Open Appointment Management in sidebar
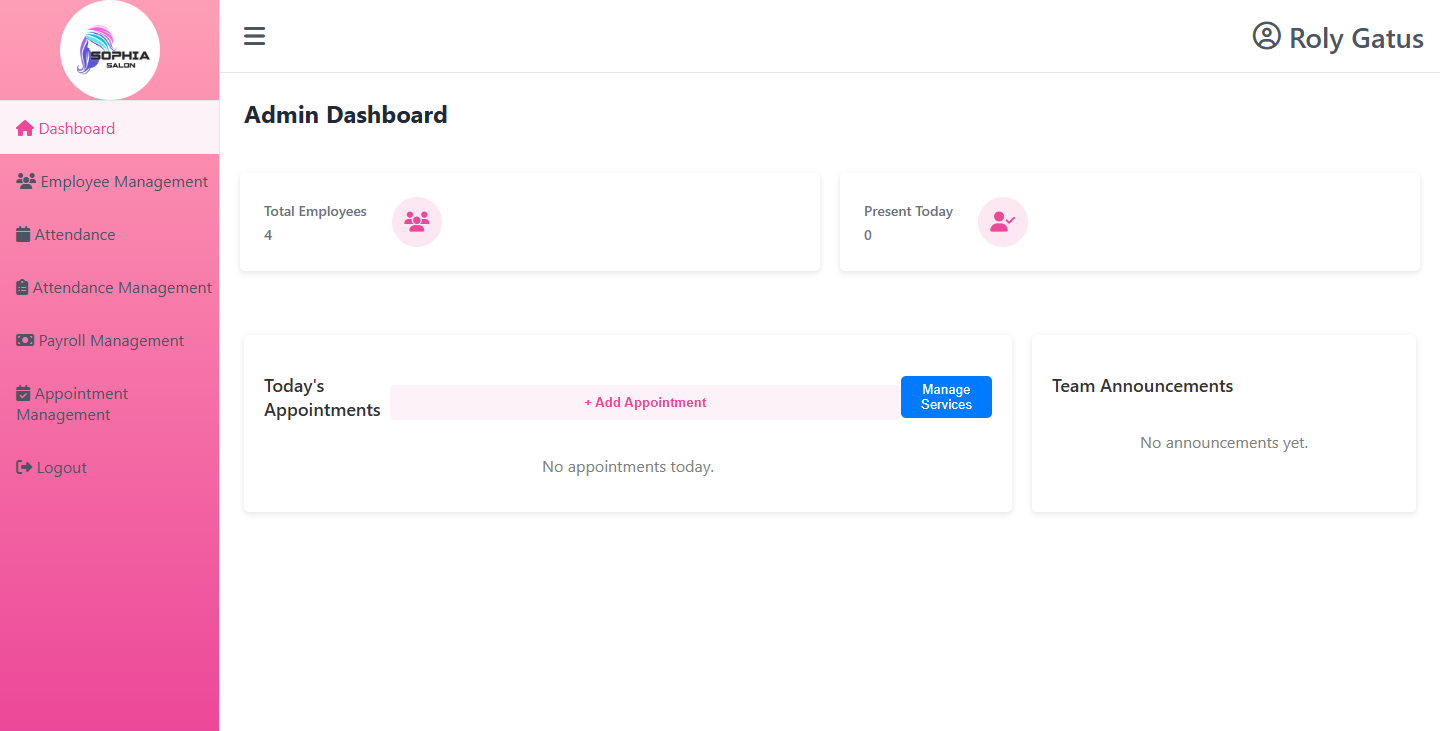 click(110, 404)
